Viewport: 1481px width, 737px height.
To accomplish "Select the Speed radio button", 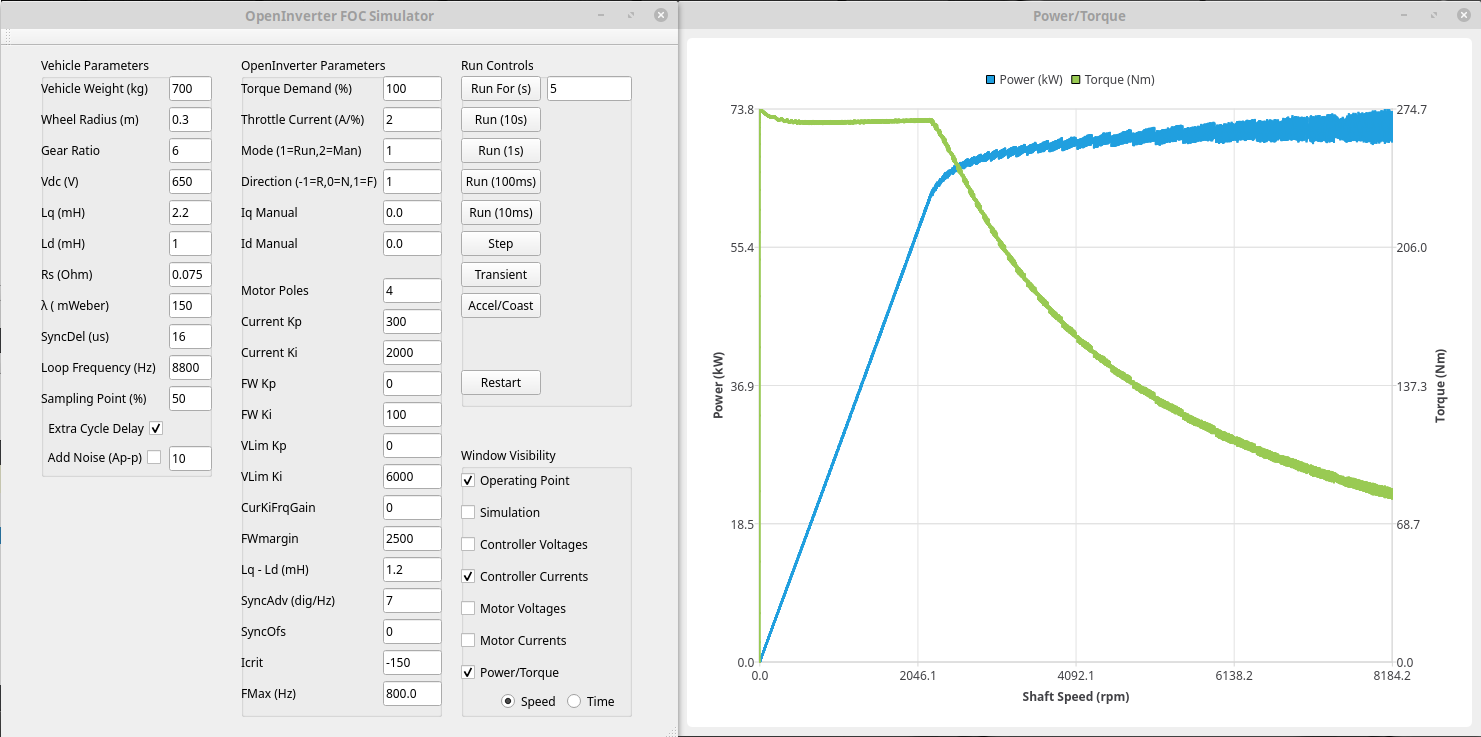I will 508,701.
